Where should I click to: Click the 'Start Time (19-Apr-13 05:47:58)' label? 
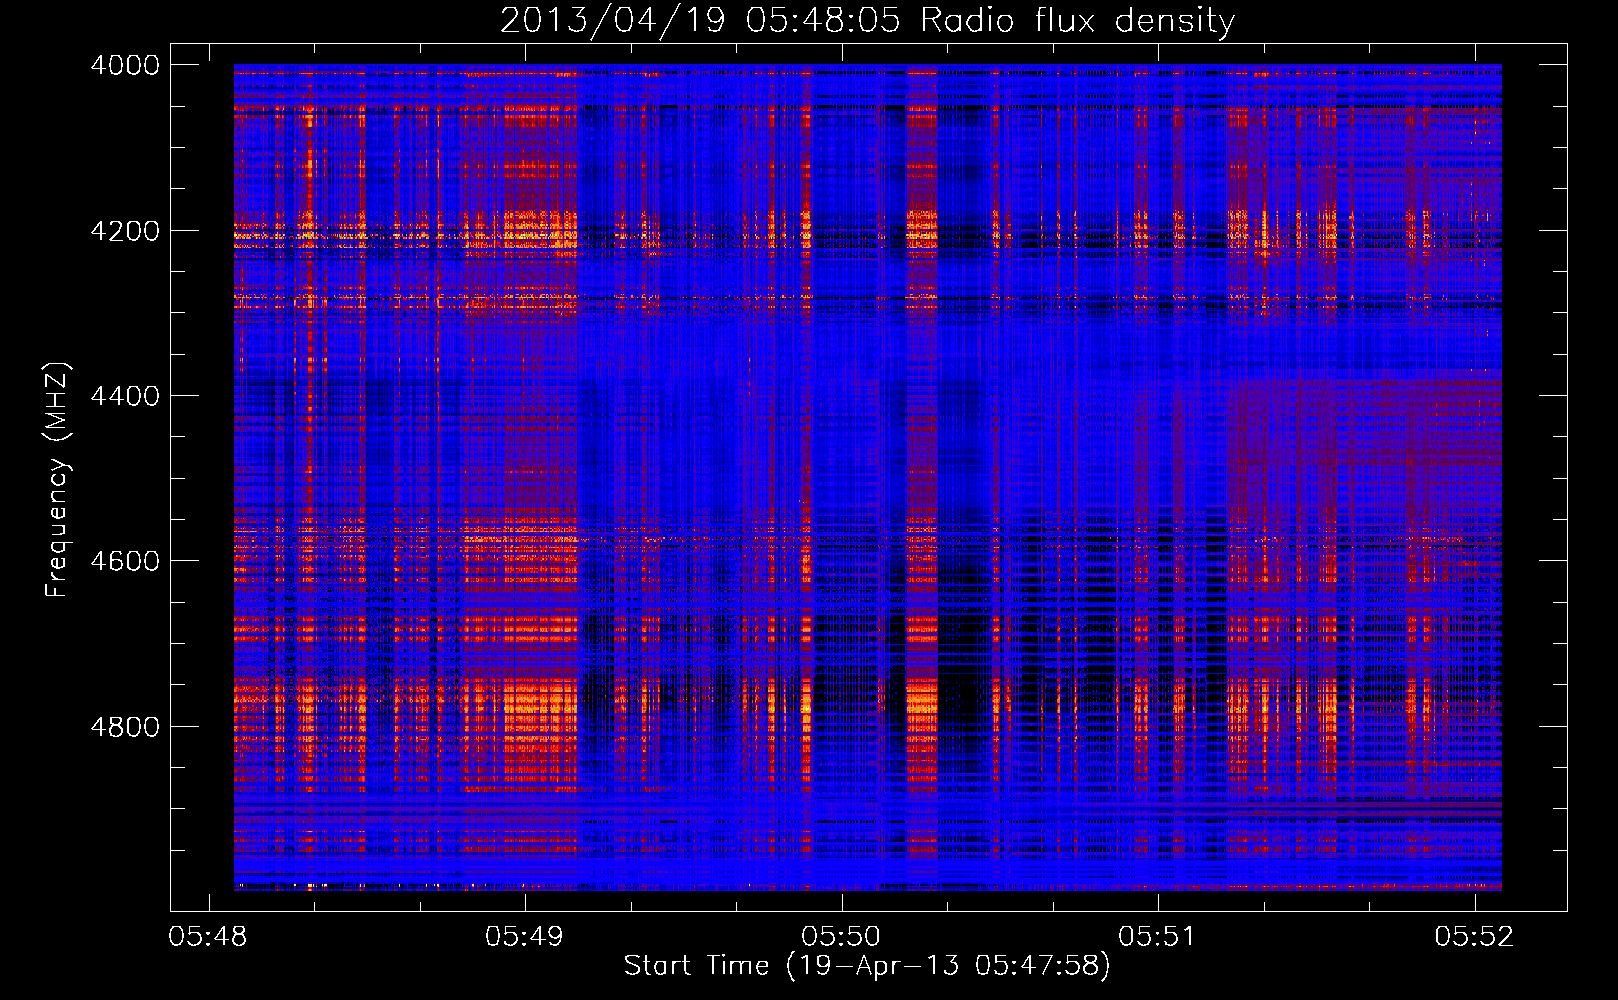click(867, 966)
